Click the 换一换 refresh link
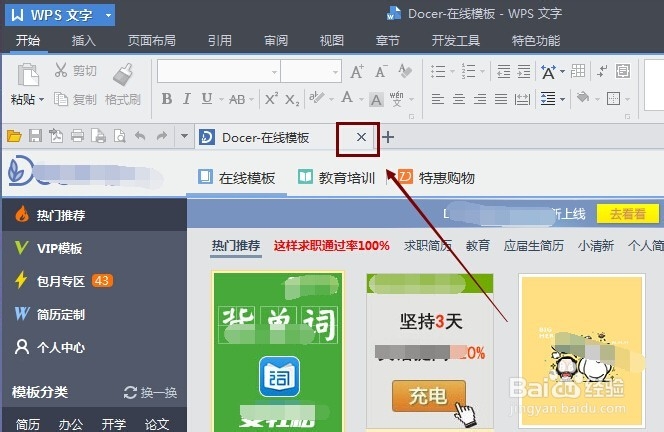Screen dimensions: 664x432 (150, 392)
